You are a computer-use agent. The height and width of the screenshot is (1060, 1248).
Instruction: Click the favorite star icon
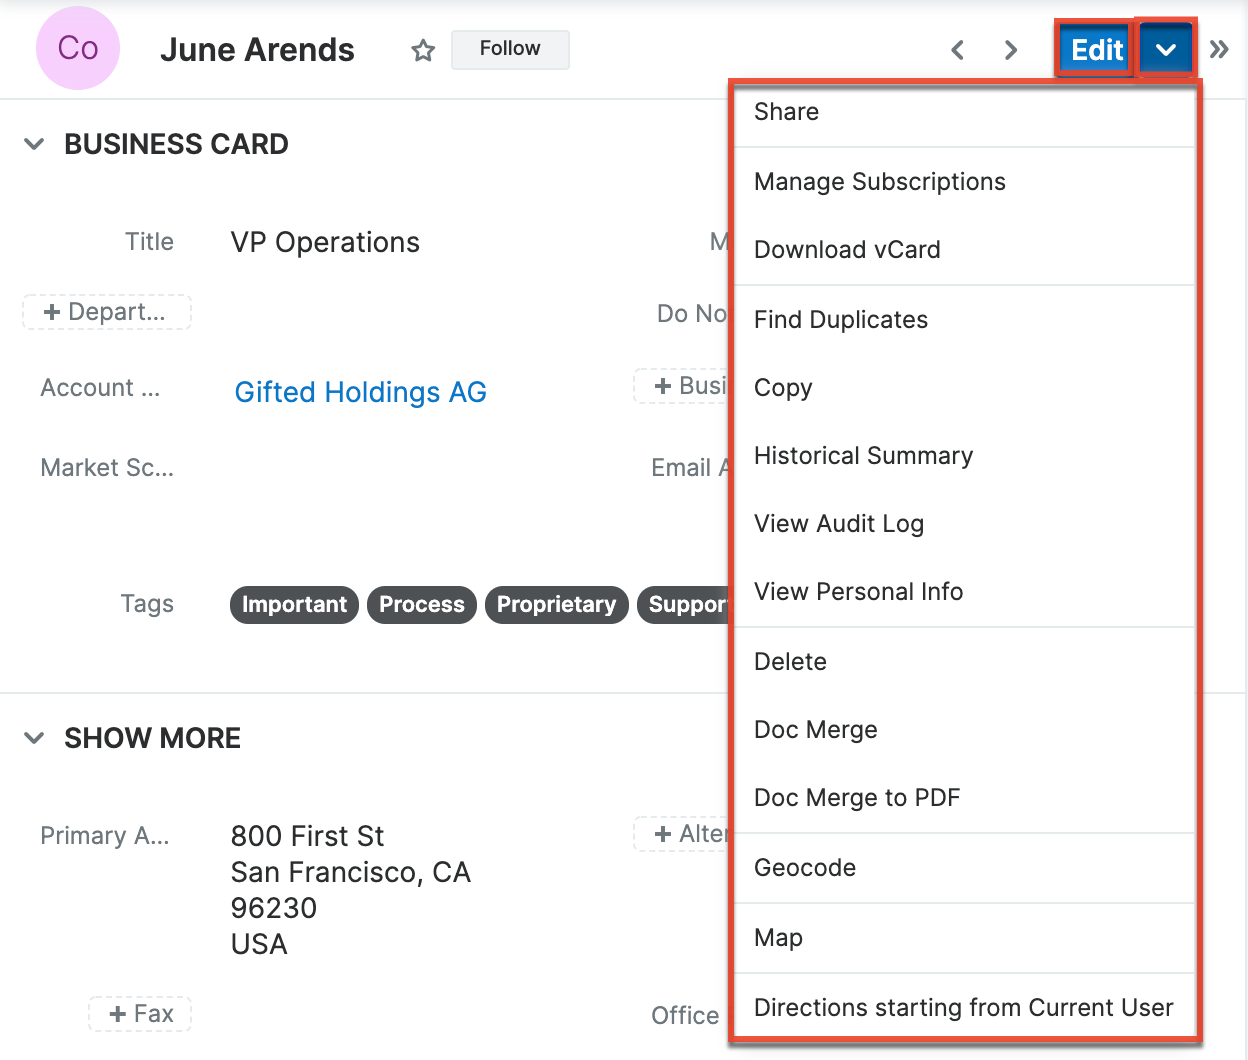tap(423, 50)
